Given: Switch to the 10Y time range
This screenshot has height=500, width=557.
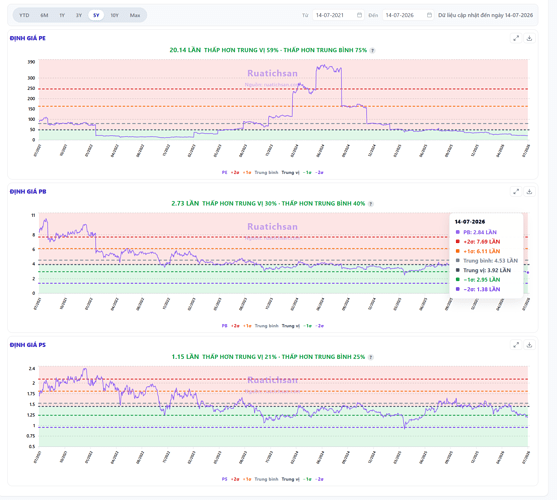Looking at the screenshot, I should coord(114,15).
